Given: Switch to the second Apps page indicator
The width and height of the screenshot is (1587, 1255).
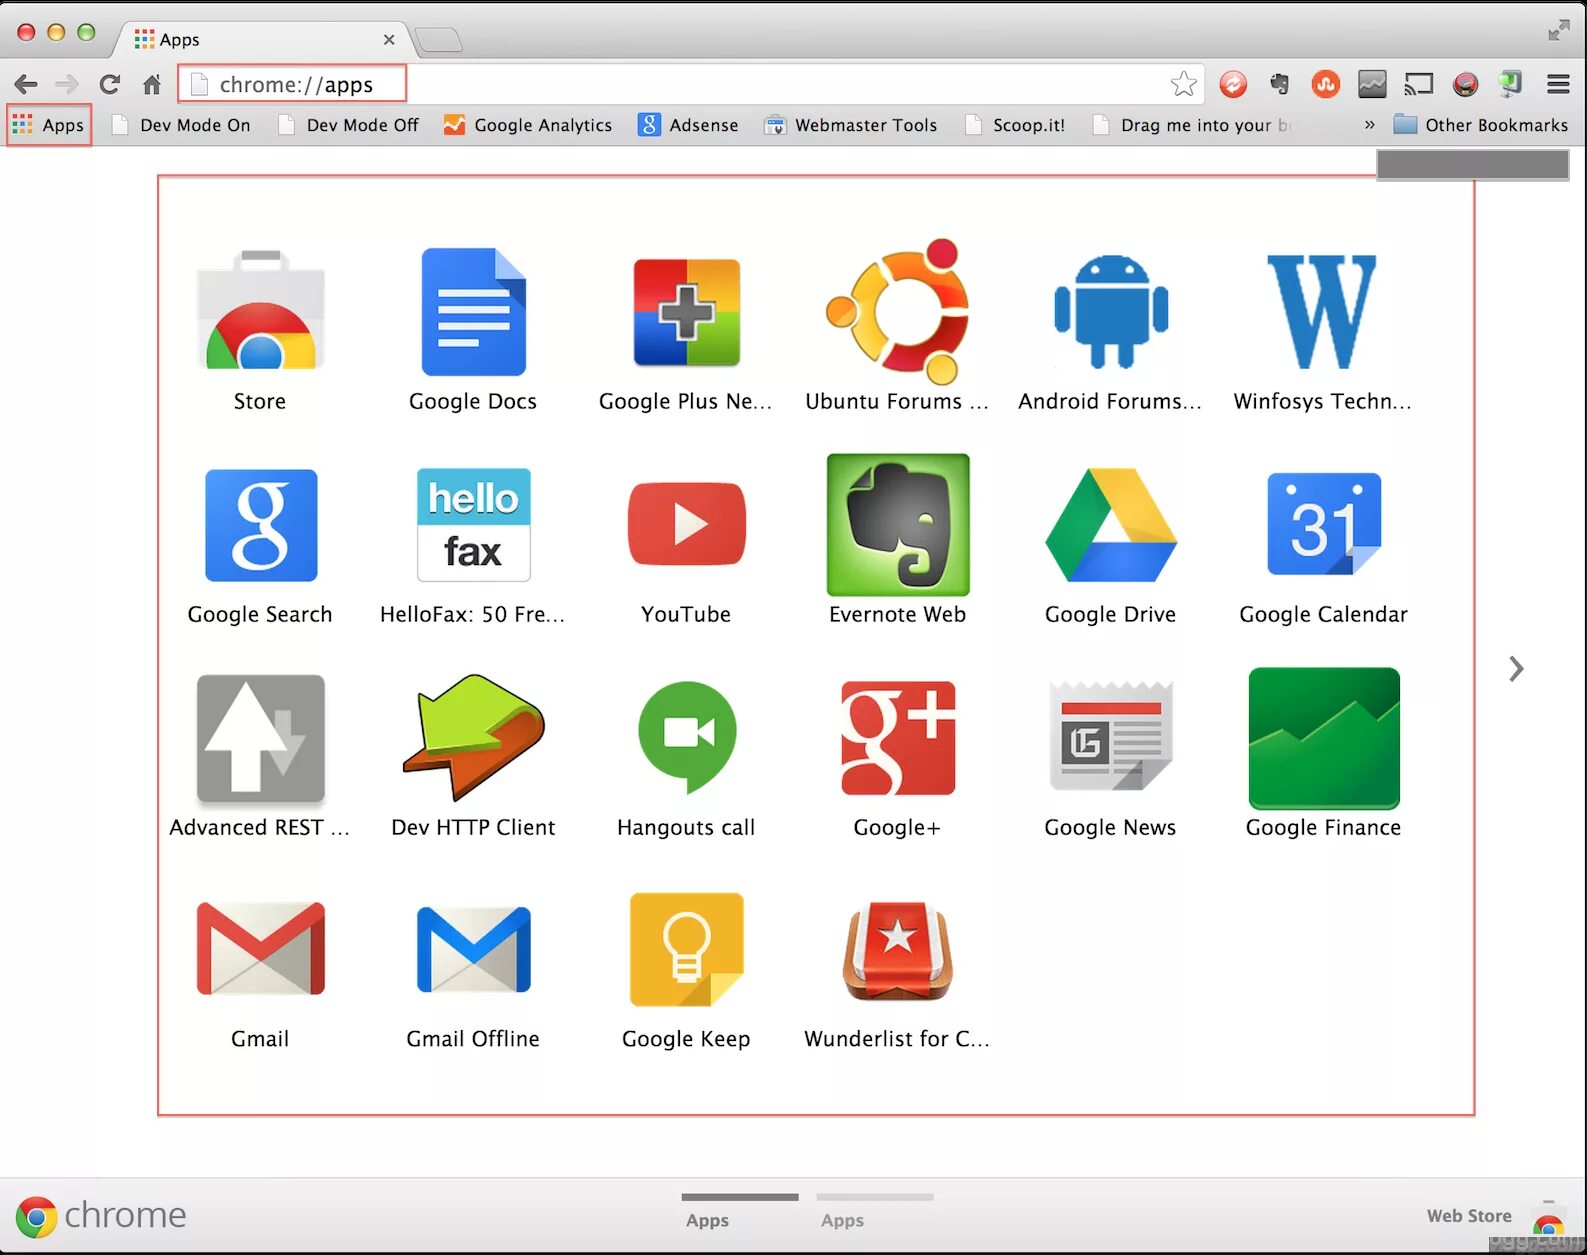Looking at the screenshot, I should [x=874, y=1211].
